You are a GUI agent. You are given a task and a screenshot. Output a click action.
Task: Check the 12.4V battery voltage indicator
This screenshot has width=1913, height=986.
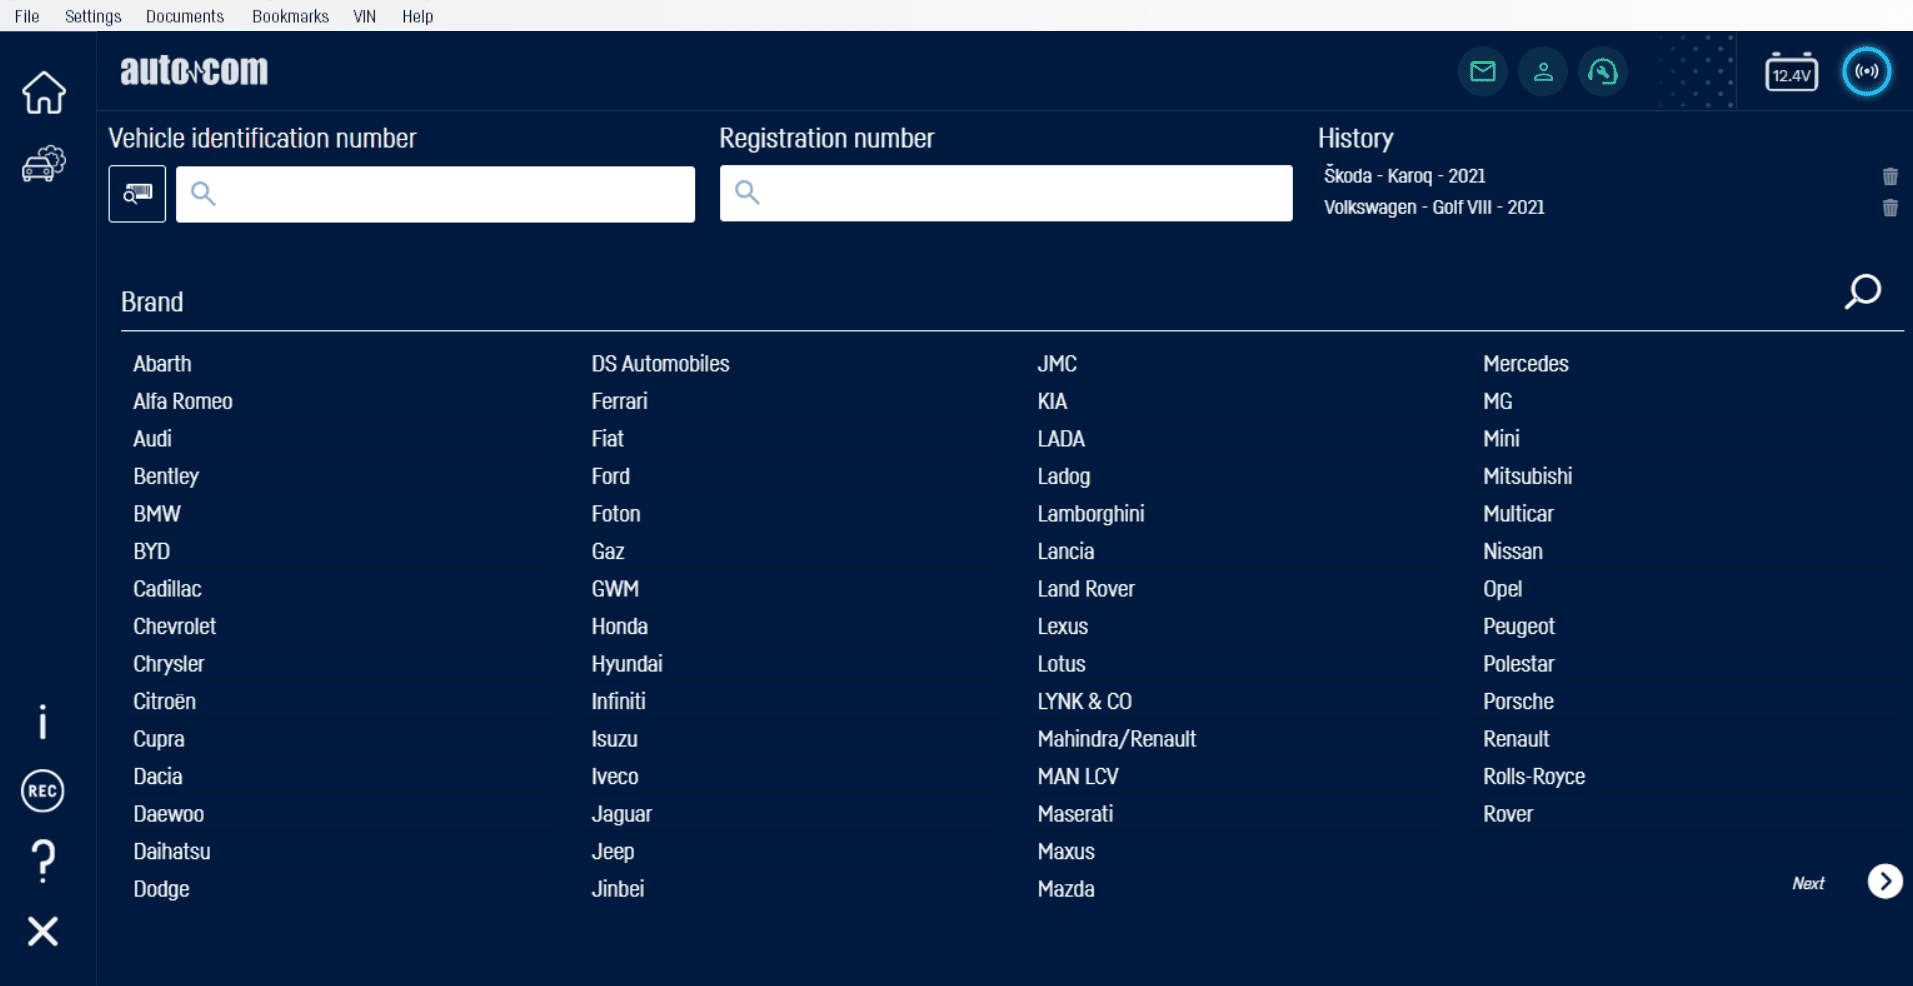pyautogui.click(x=1790, y=73)
